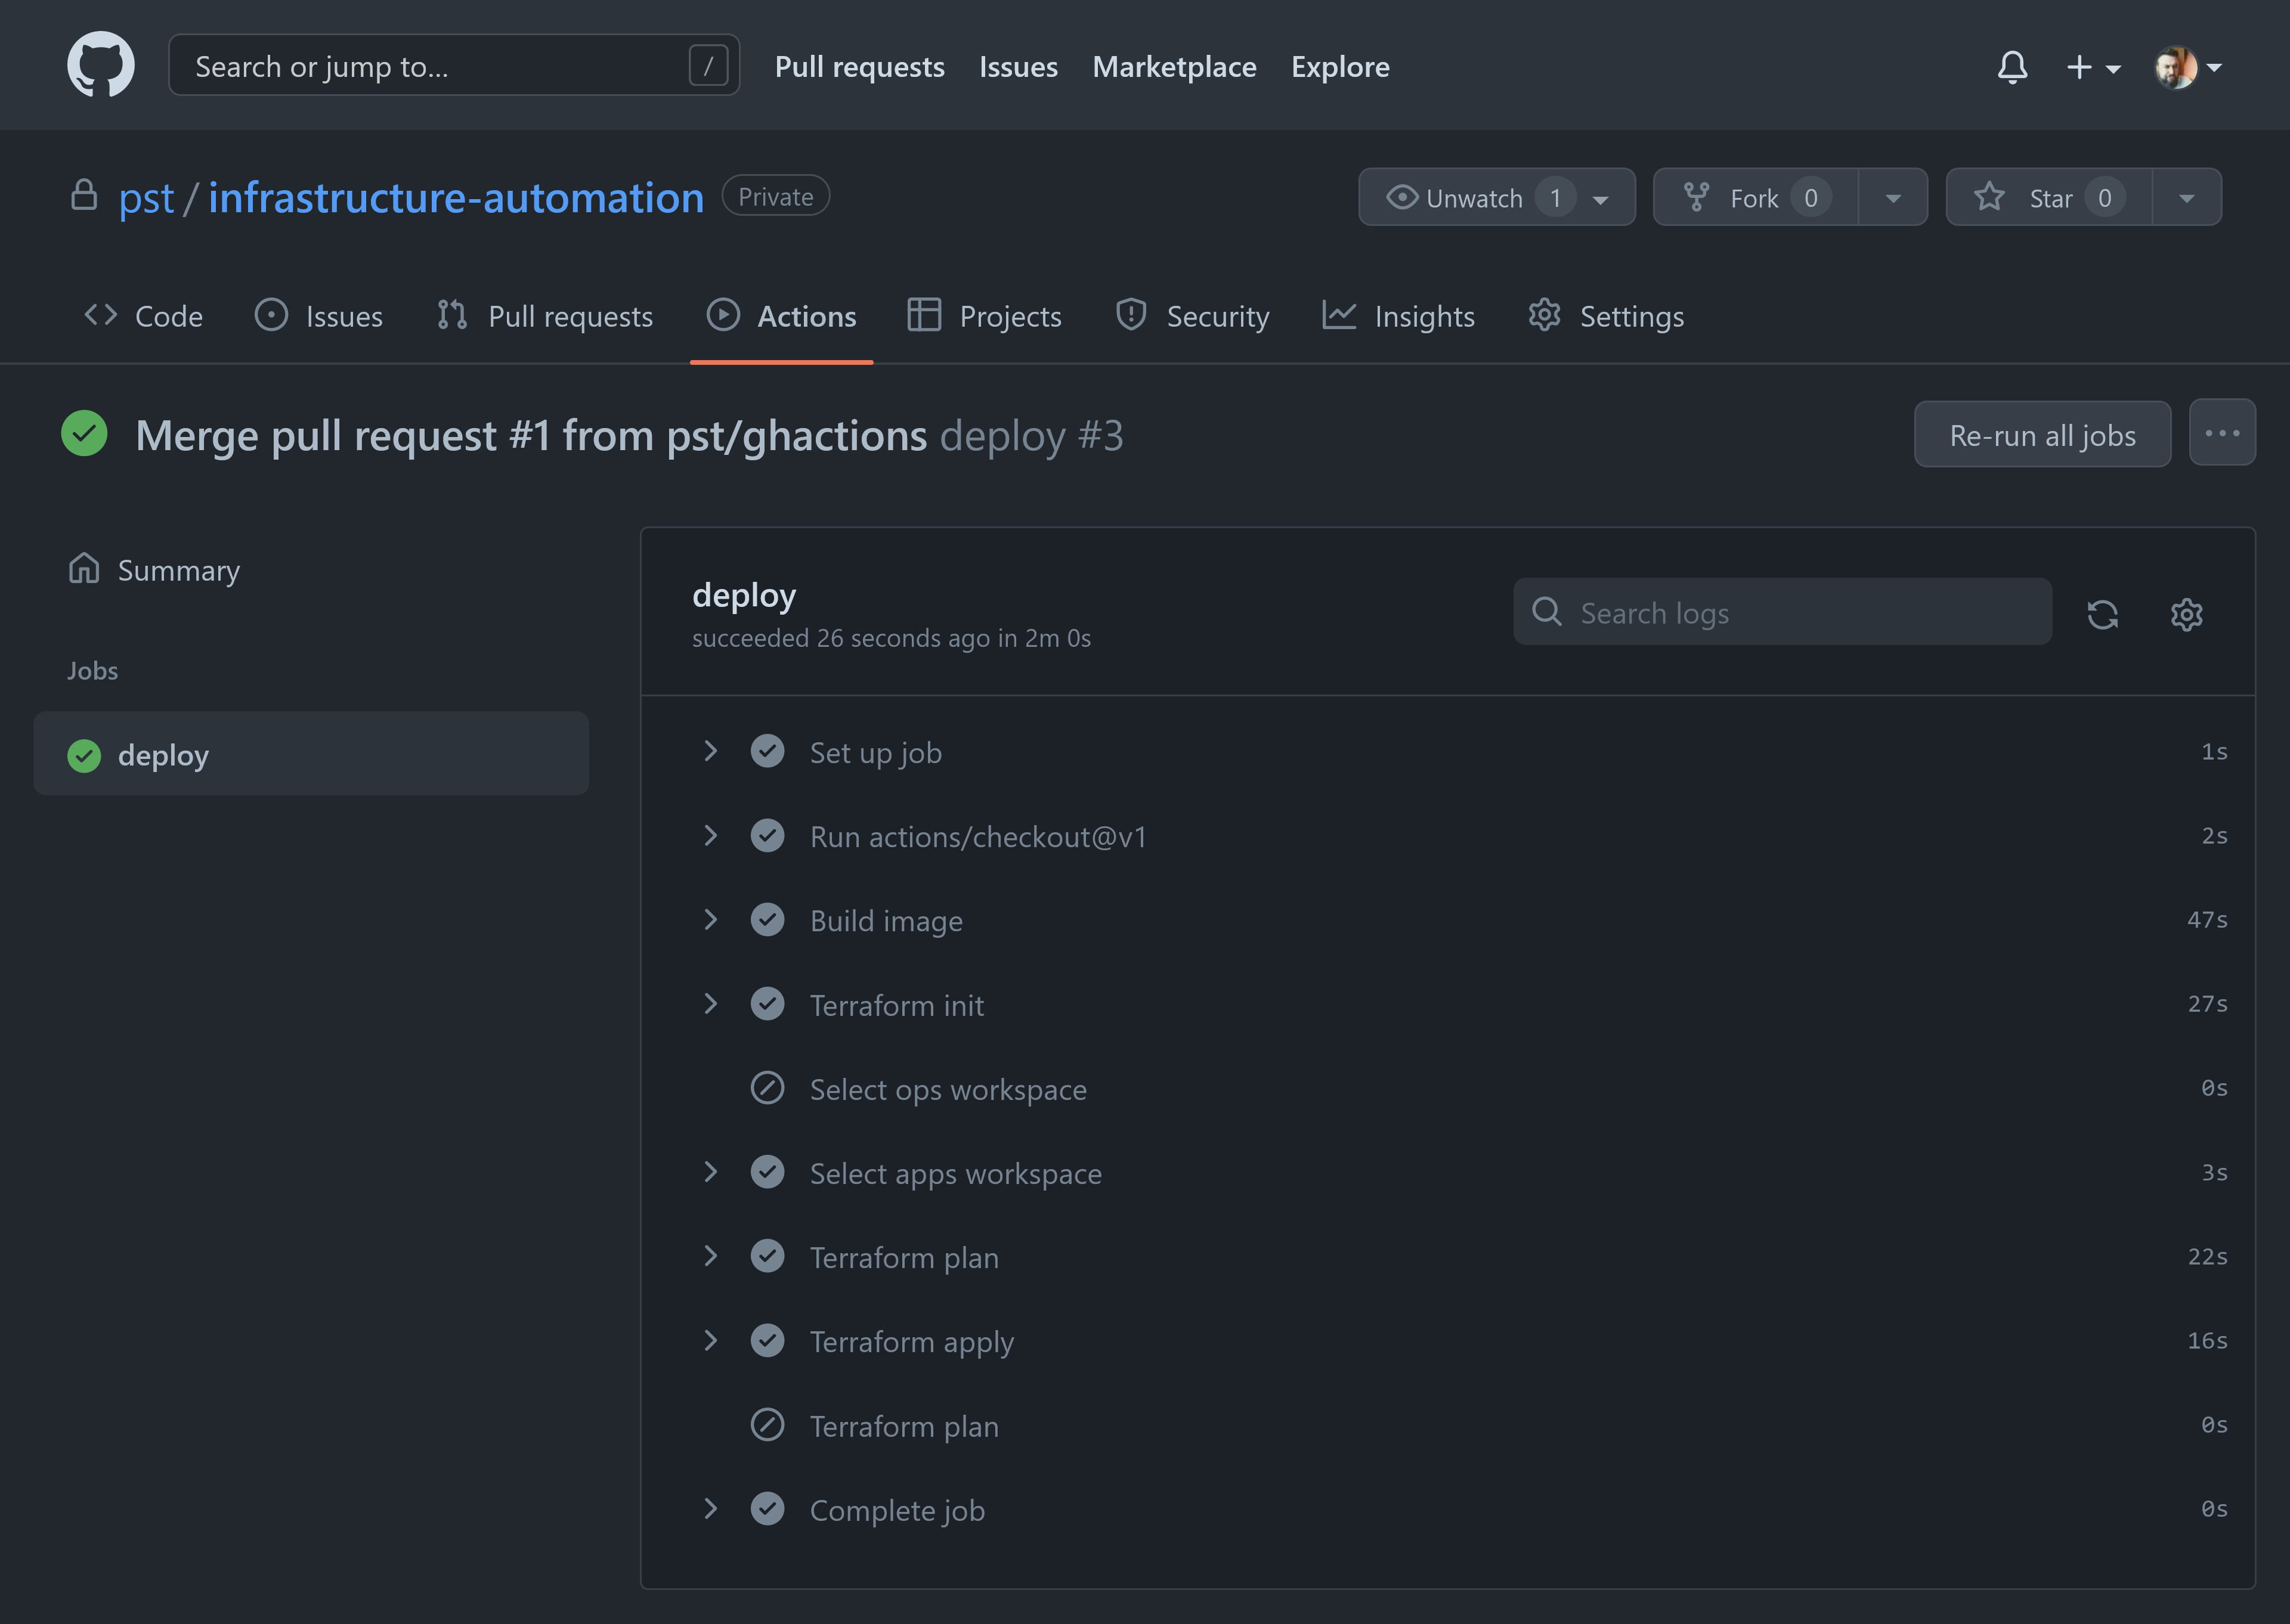The width and height of the screenshot is (2290, 1624).
Task: Expand the Terraform apply step logs
Action: click(x=711, y=1341)
